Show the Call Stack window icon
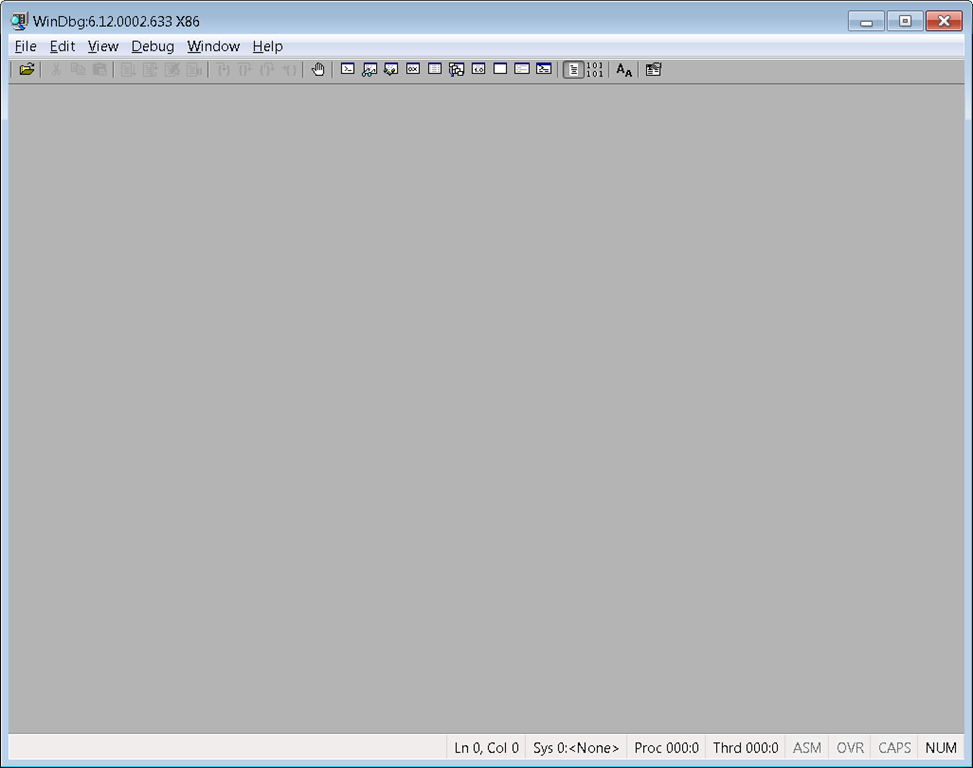The image size is (973, 768). (457, 70)
